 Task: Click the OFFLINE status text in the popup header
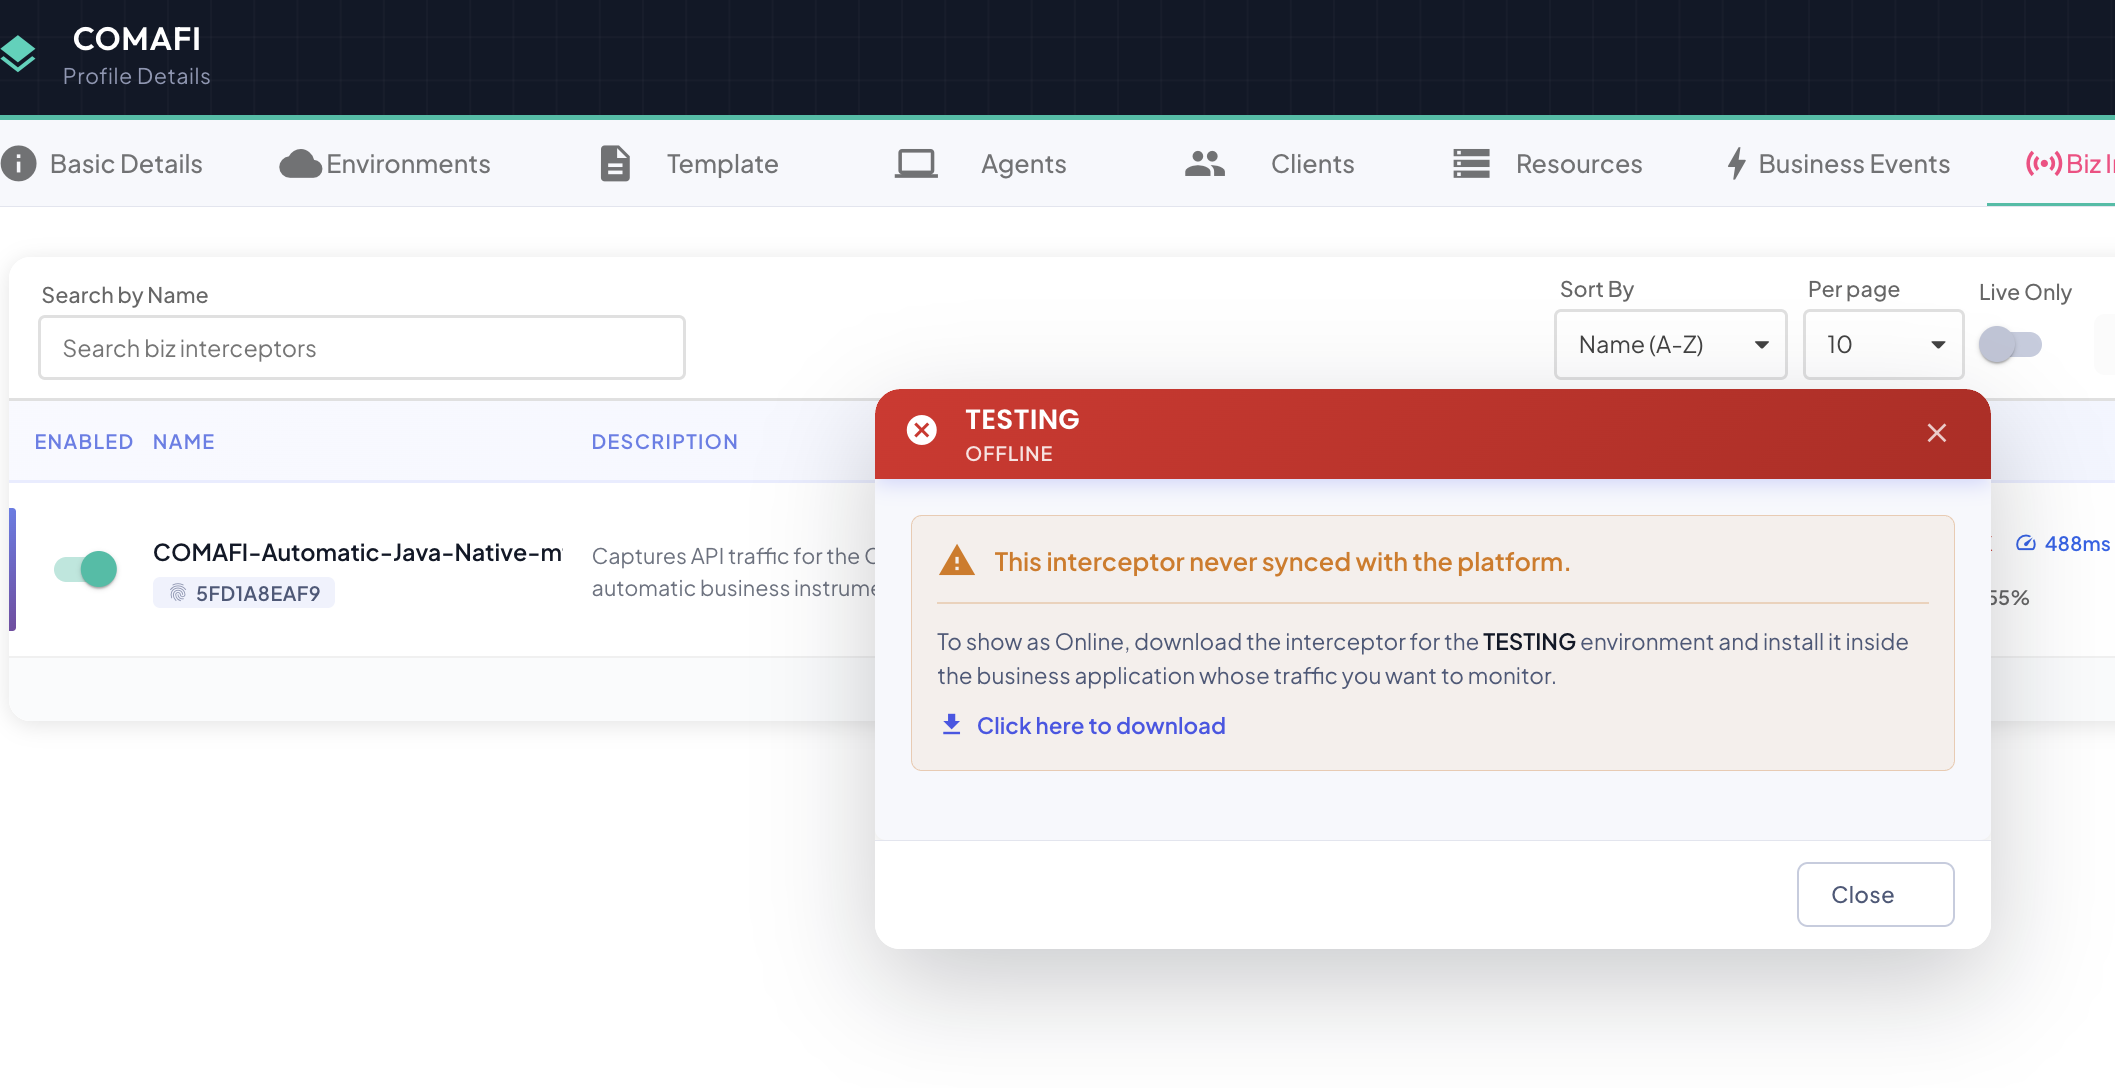click(x=1009, y=453)
